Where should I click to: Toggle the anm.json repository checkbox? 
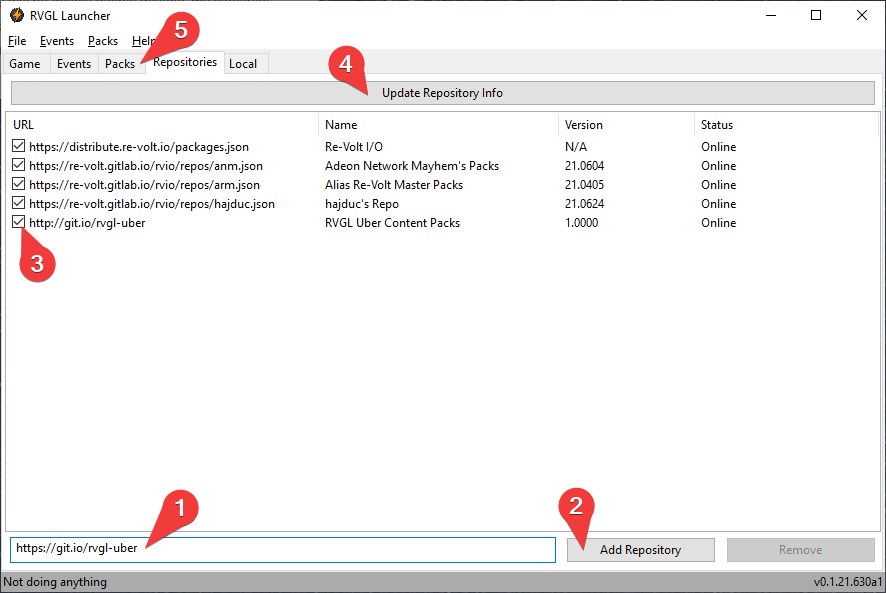point(19,165)
